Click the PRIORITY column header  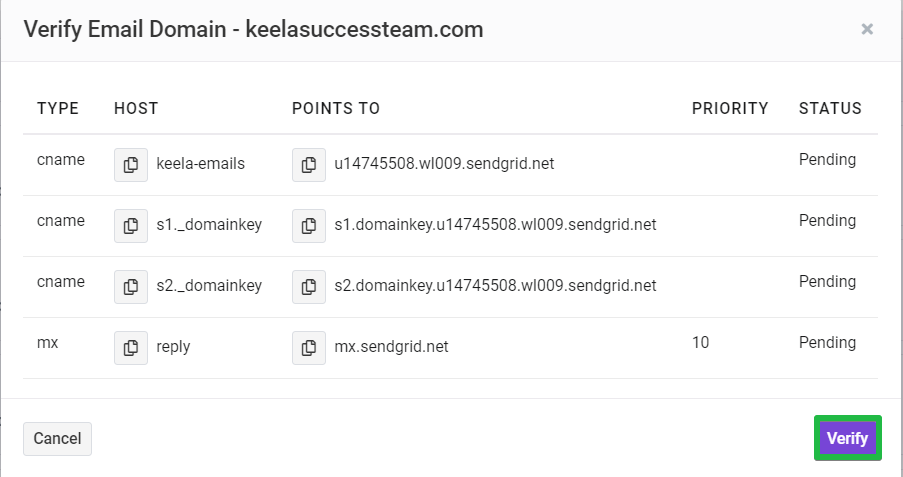click(x=730, y=108)
